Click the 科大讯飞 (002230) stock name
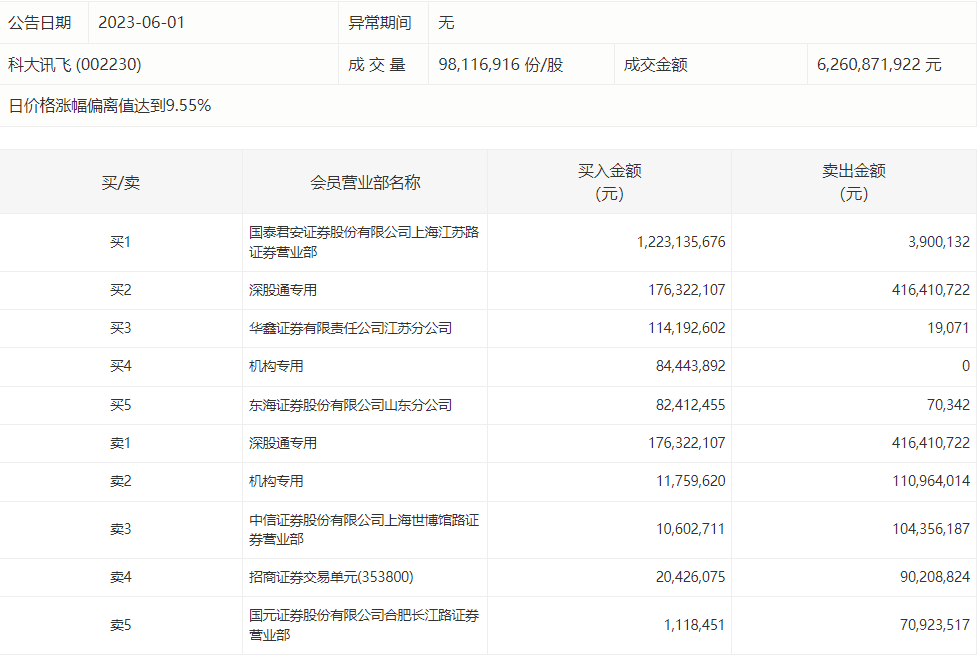The height and width of the screenshot is (660, 980). (x=75, y=65)
